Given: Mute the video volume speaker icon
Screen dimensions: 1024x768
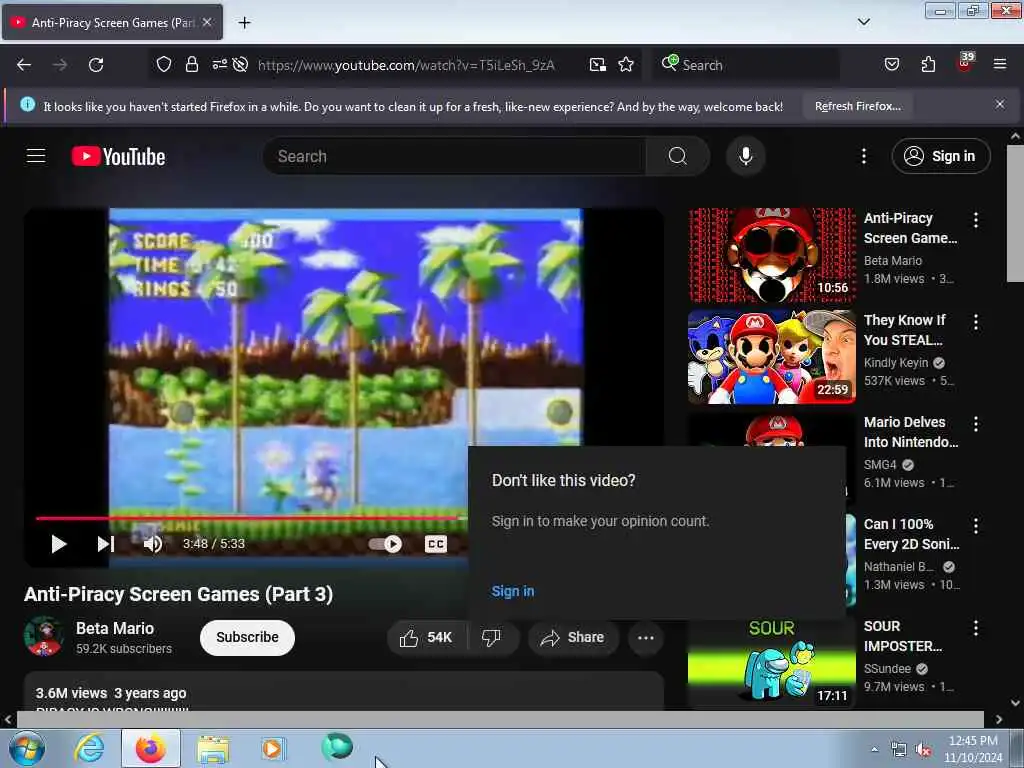Looking at the screenshot, I should click(153, 543).
